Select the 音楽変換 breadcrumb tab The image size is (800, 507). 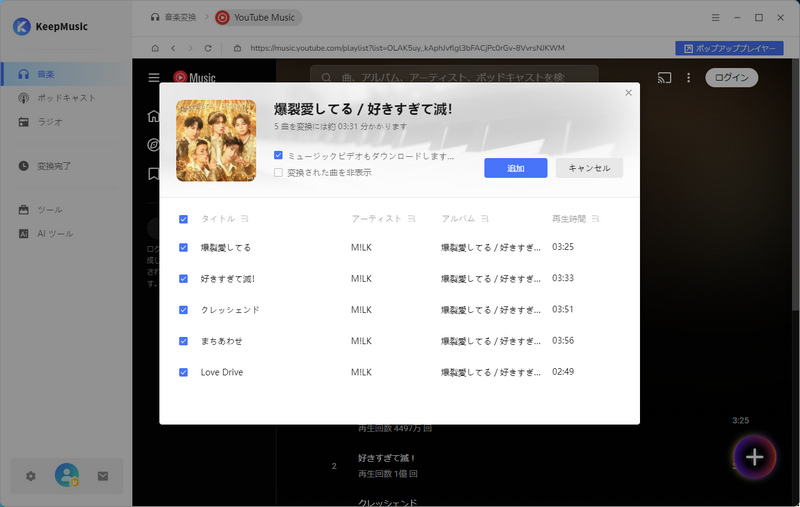(173, 17)
